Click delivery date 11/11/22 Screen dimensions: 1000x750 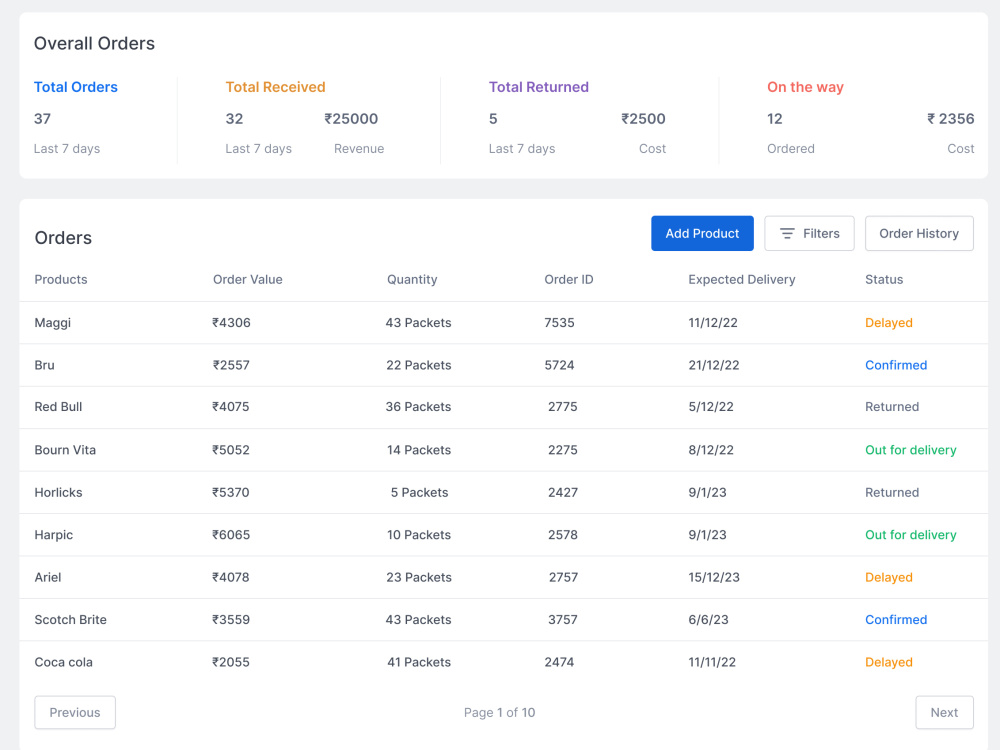[712, 662]
